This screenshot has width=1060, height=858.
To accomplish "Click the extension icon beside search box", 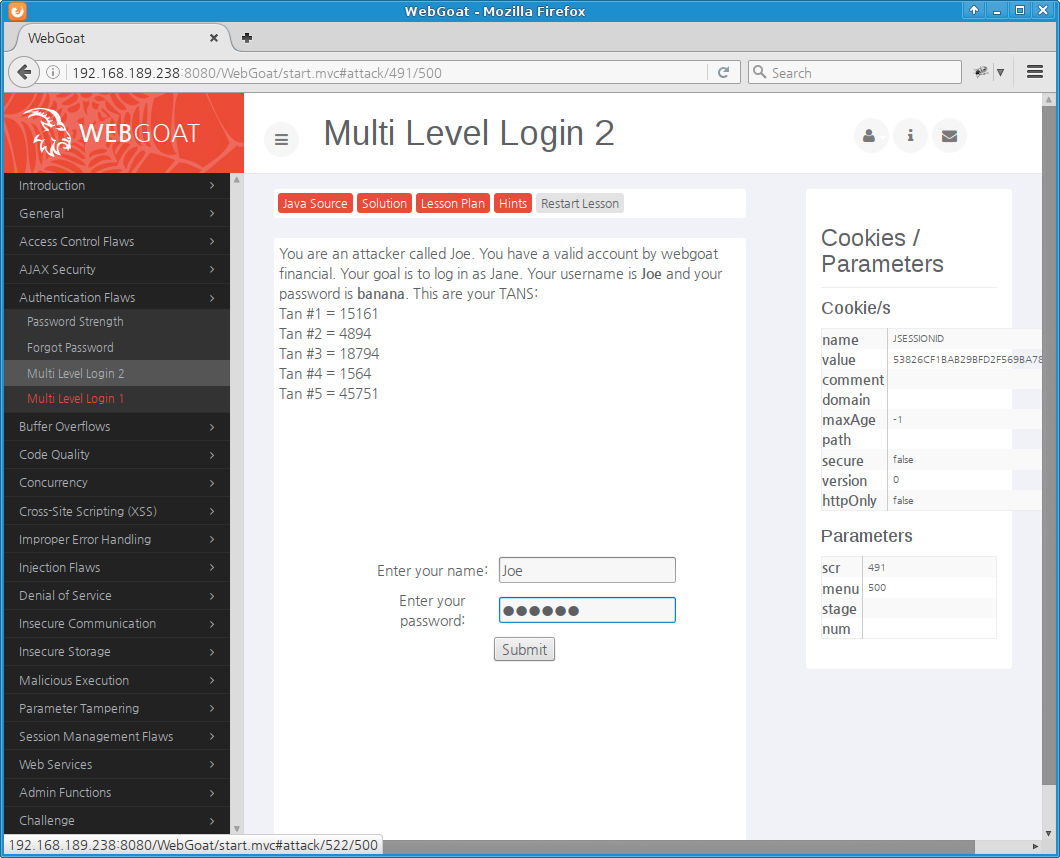I will click(x=980, y=72).
